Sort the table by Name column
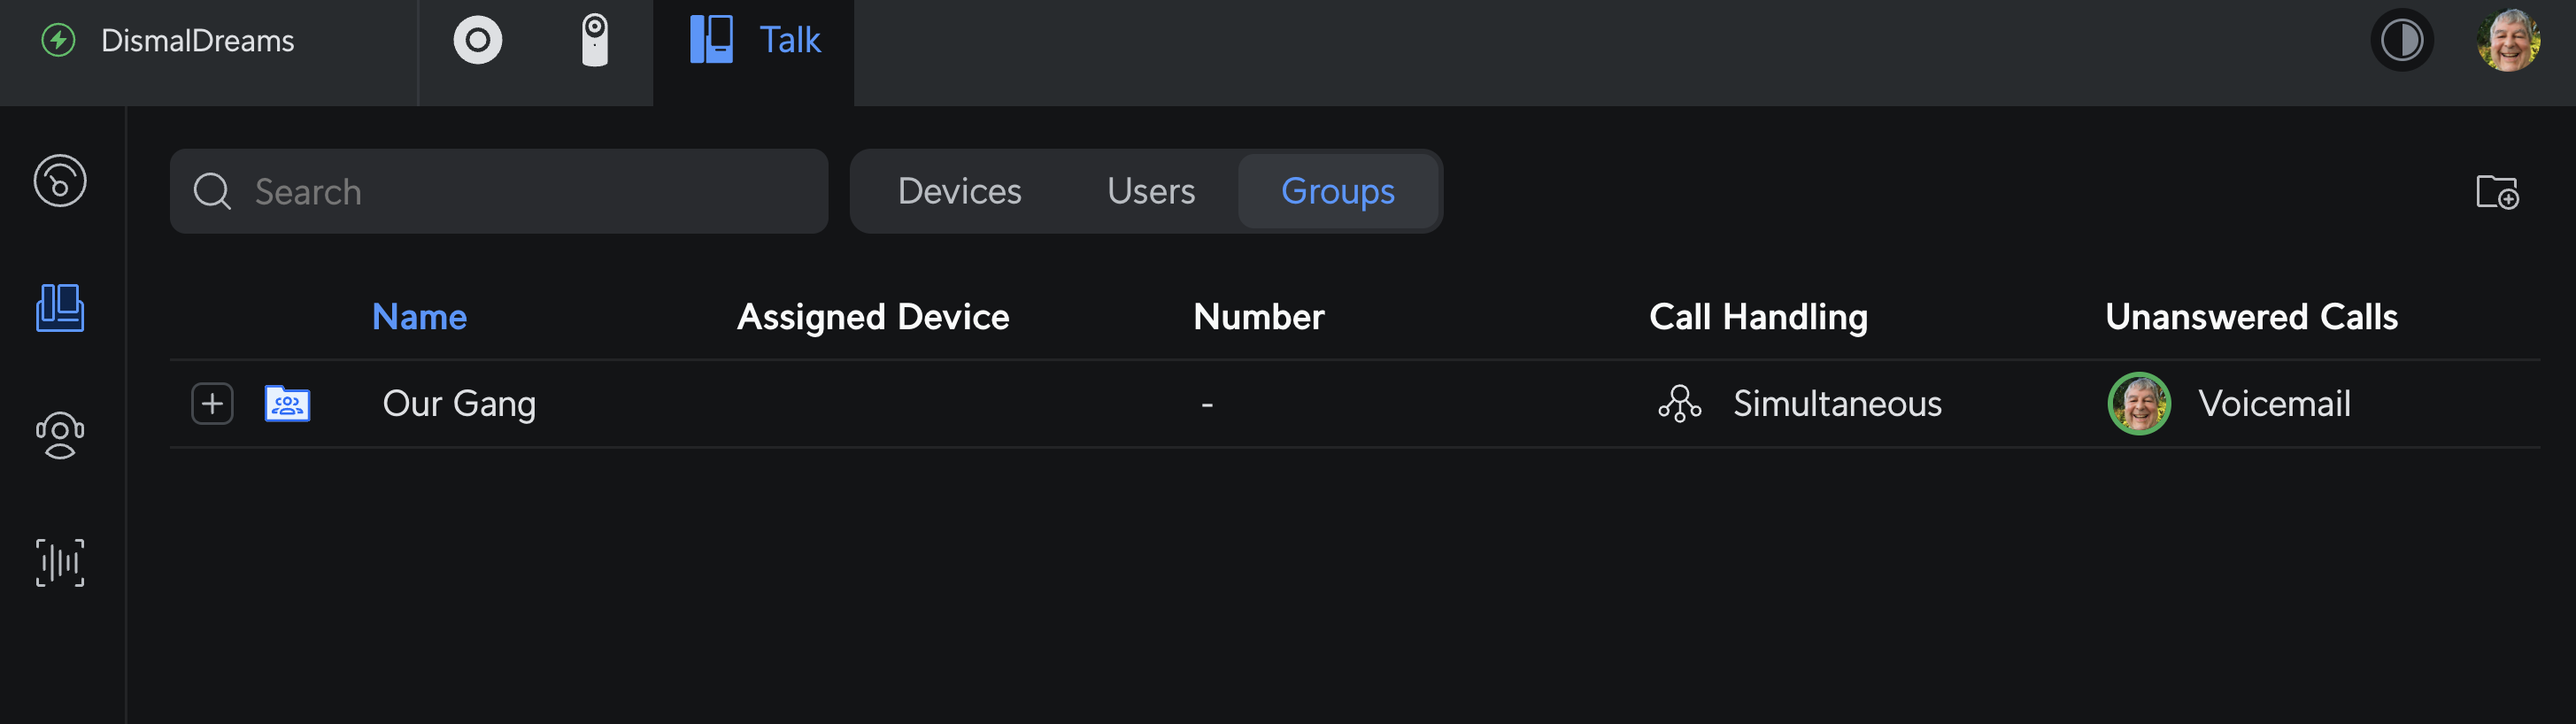The height and width of the screenshot is (724, 2576). click(x=419, y=317)
